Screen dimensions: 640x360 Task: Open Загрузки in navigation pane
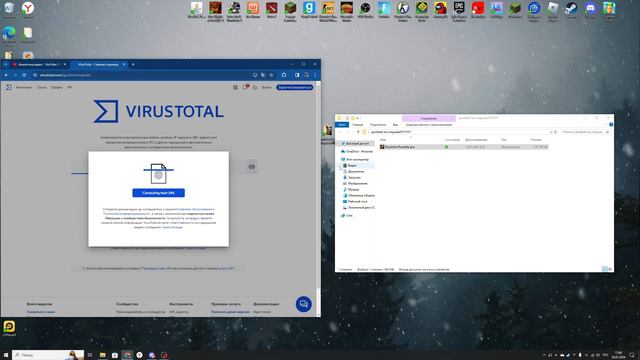(351, 178)
